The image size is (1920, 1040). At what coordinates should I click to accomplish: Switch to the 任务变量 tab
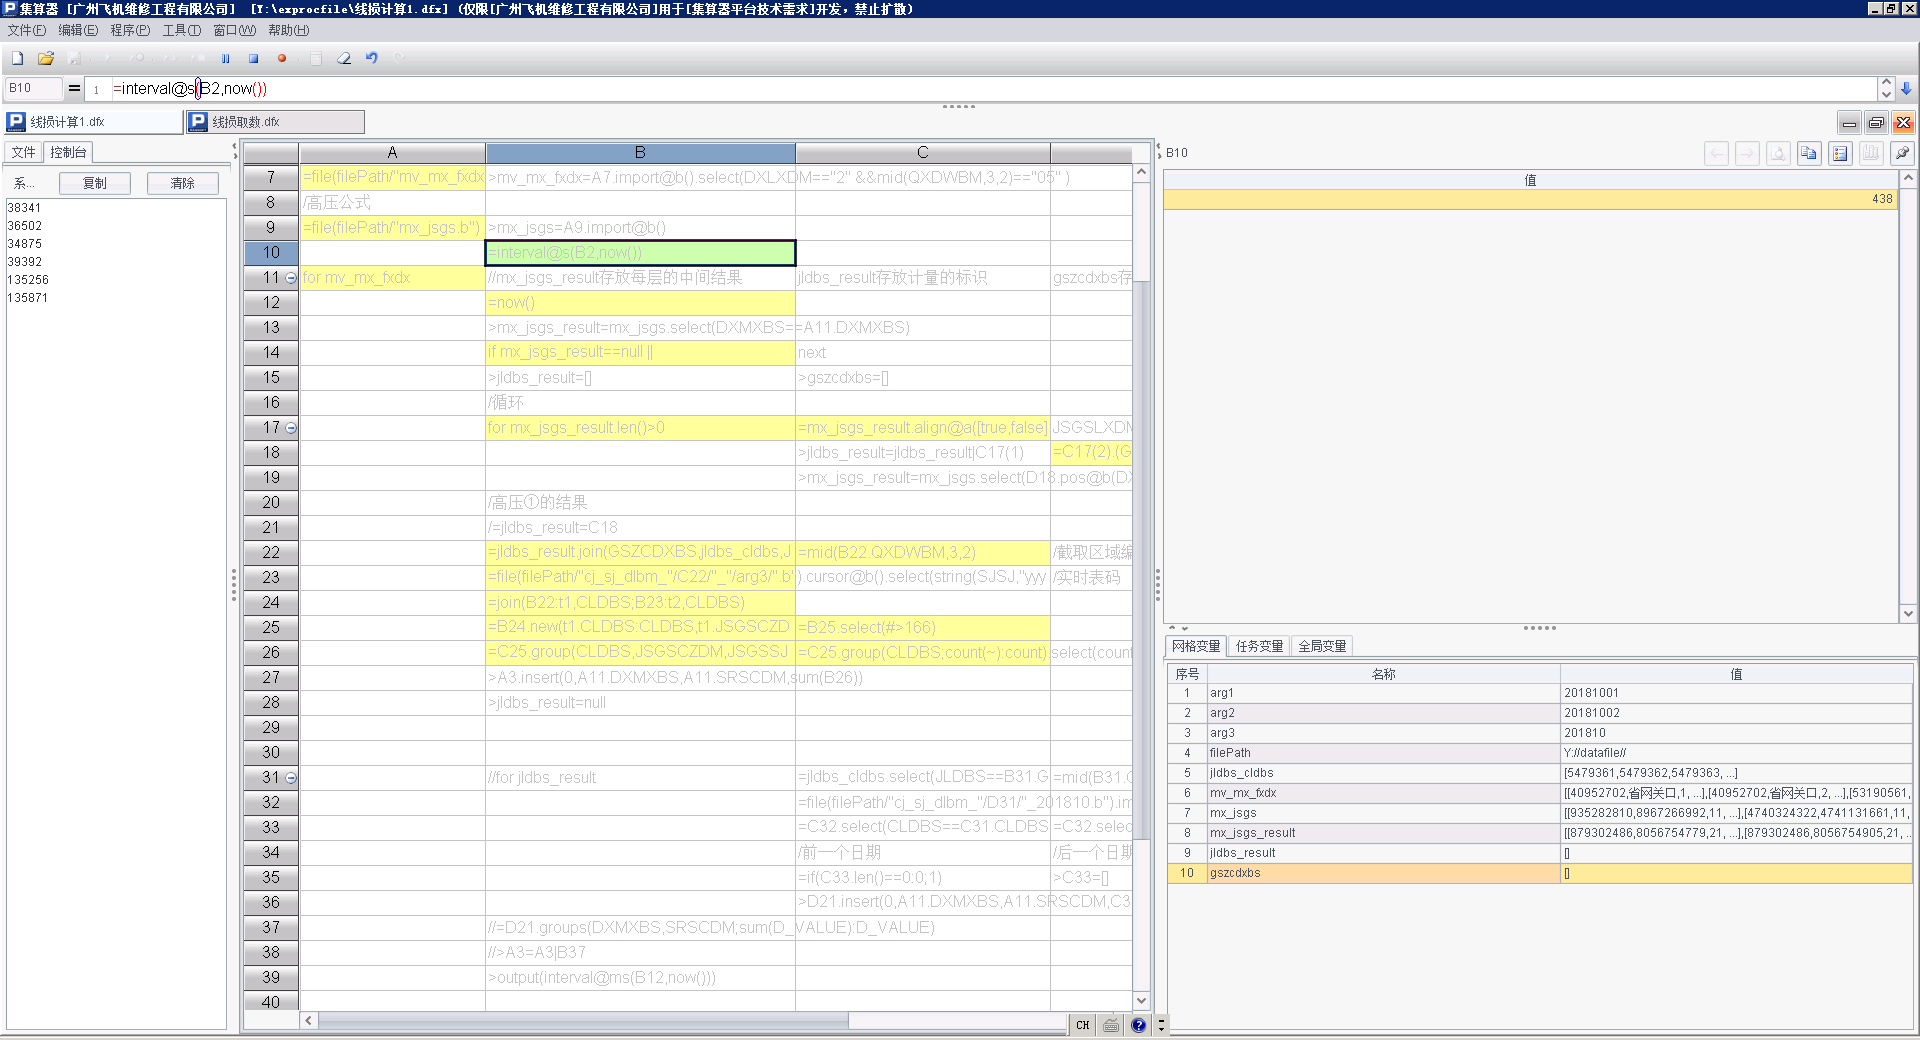pos(1259,646)
